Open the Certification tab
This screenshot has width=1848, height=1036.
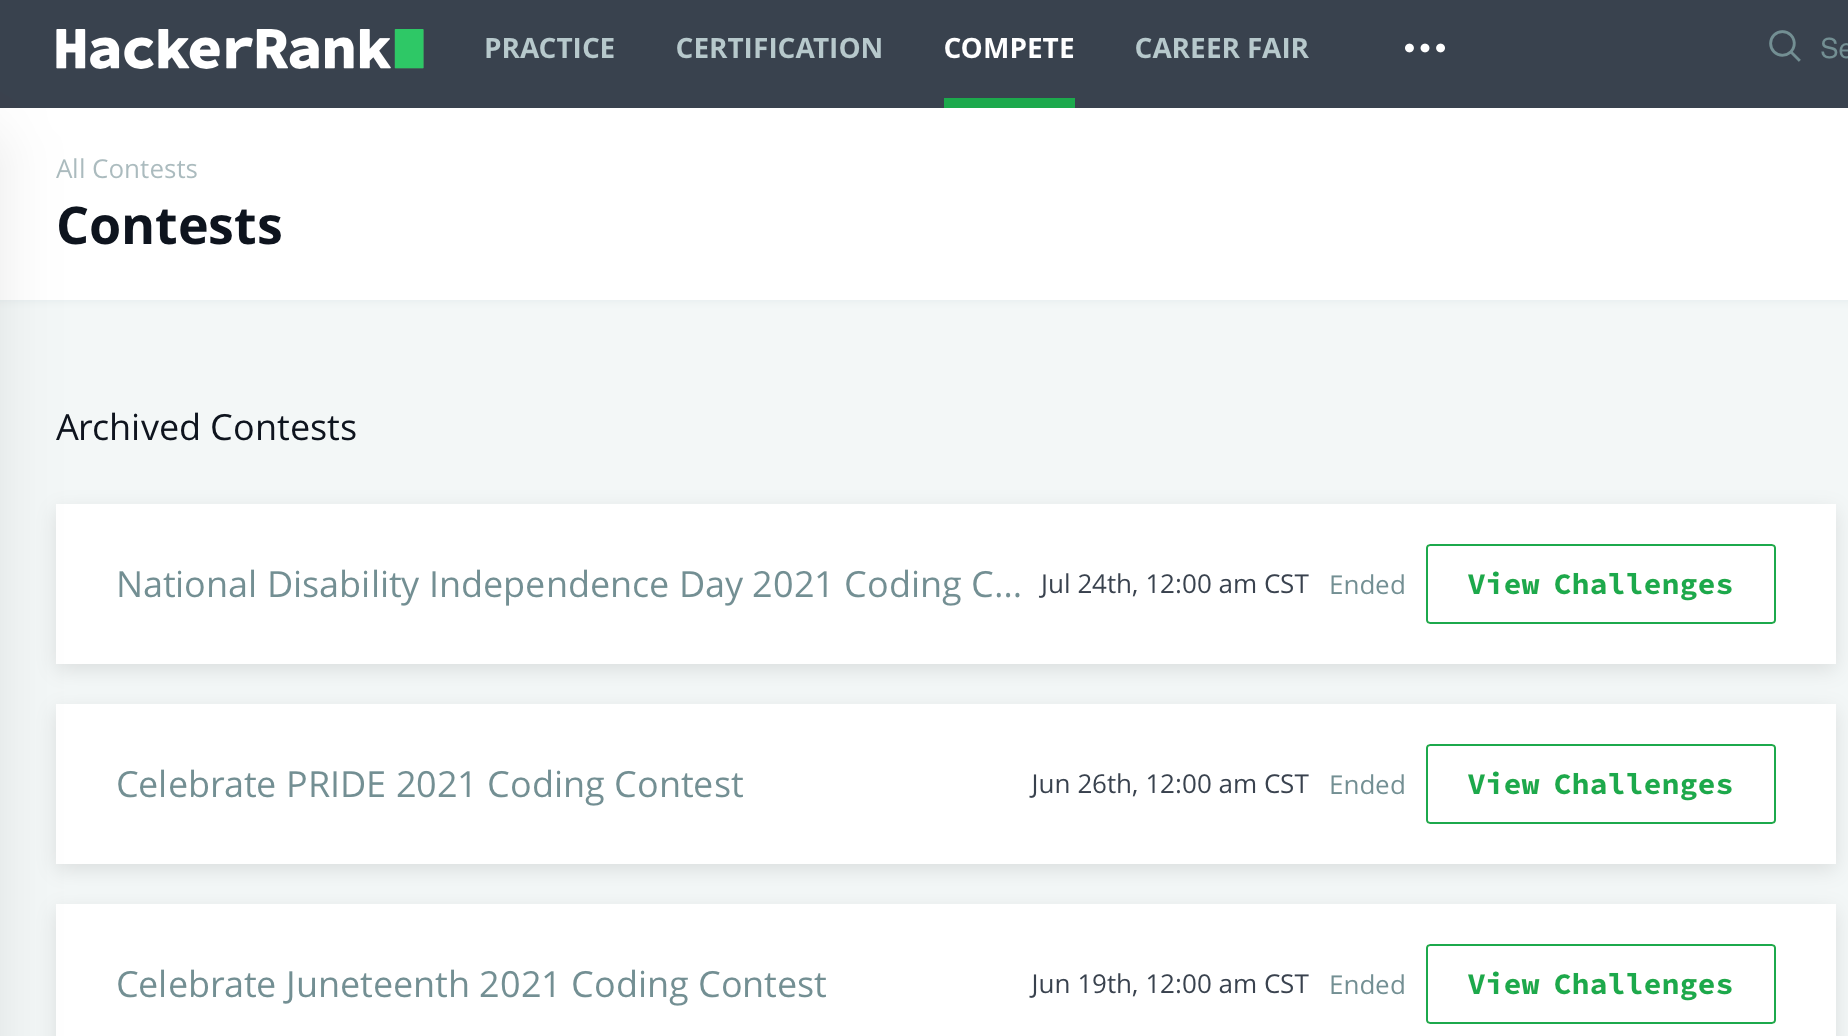(x=778, y=48)
